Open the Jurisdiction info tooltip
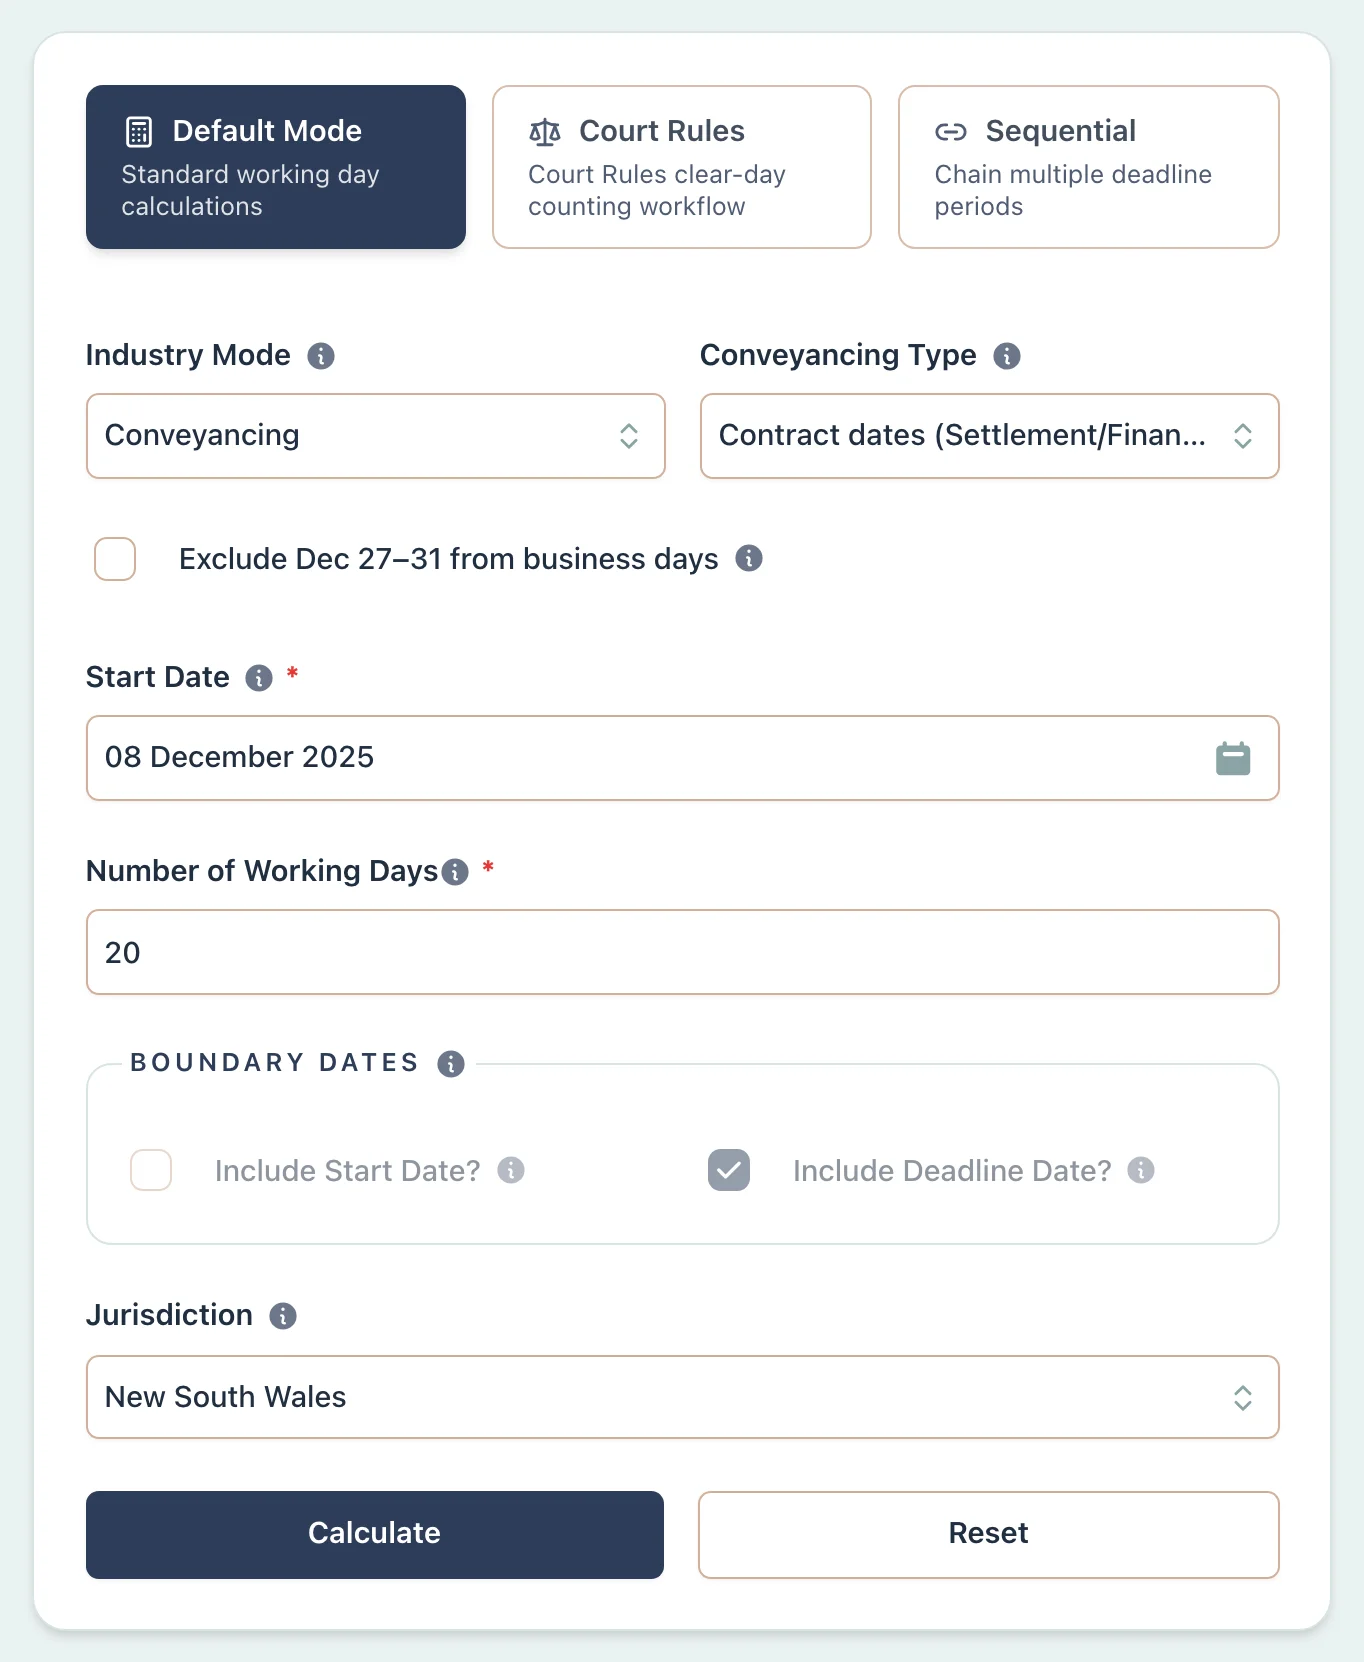Viewport: 1364px width, 1662px height. coord(283,1316)
